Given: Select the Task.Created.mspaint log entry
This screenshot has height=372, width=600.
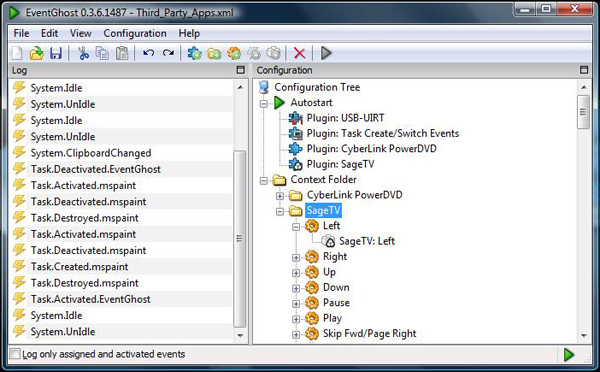Looking at the screenshot, I should tap(80, 267).
